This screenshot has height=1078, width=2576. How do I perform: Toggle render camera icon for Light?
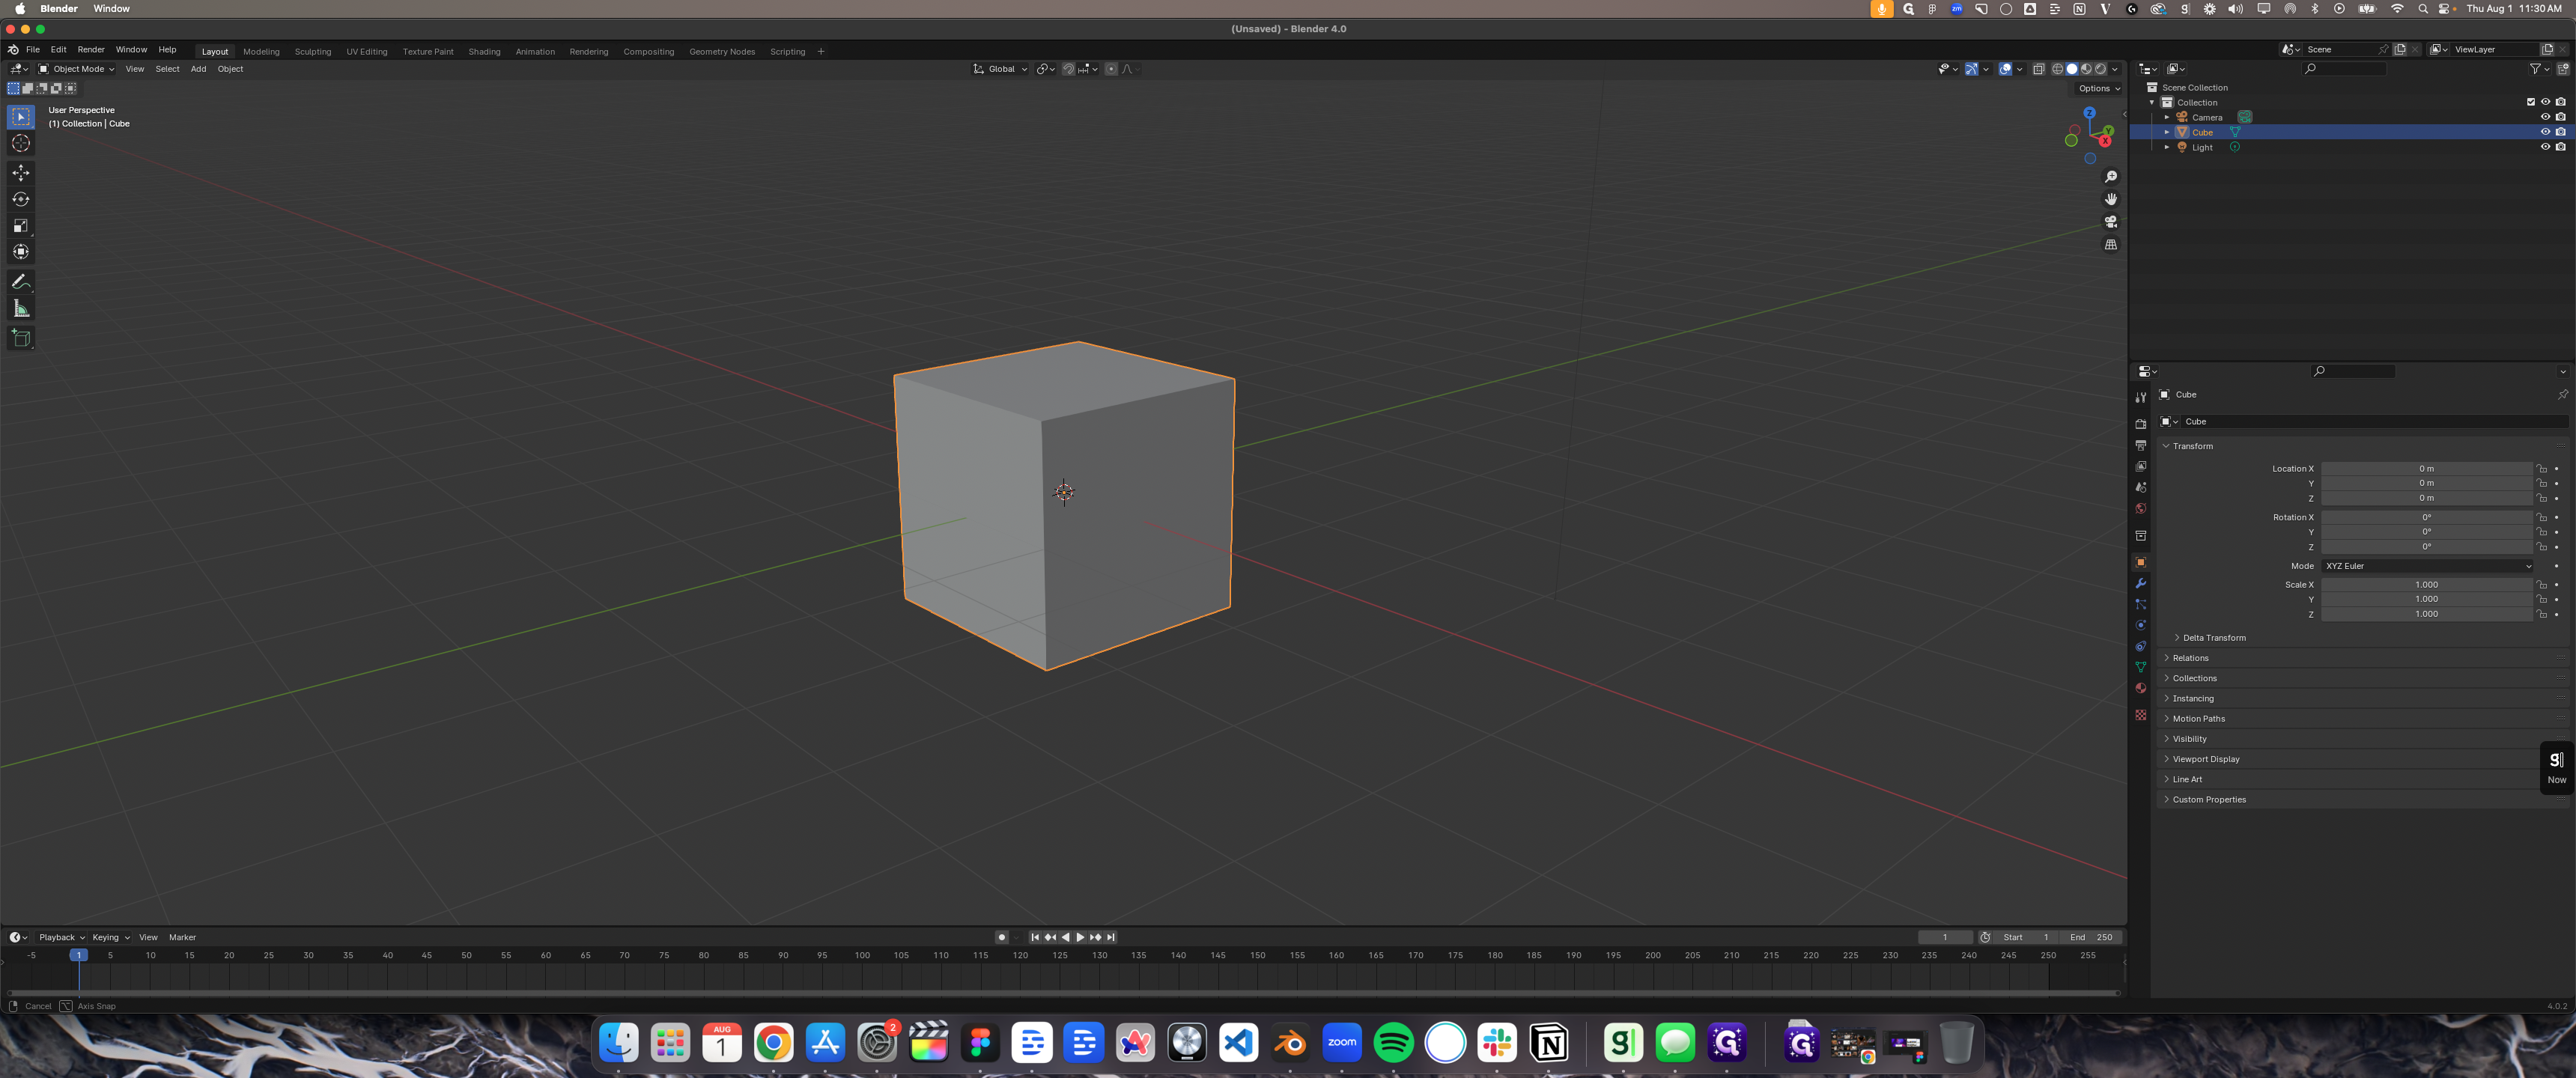pyautogui.click(x=2561, y=147)
